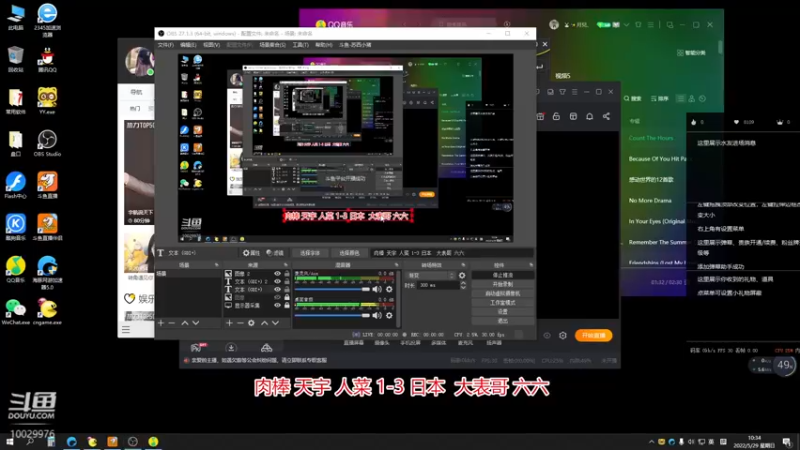Screen dimensions: 800x450
Task: Open QQ Music main menu hamburger
Action: click(651, 24)
